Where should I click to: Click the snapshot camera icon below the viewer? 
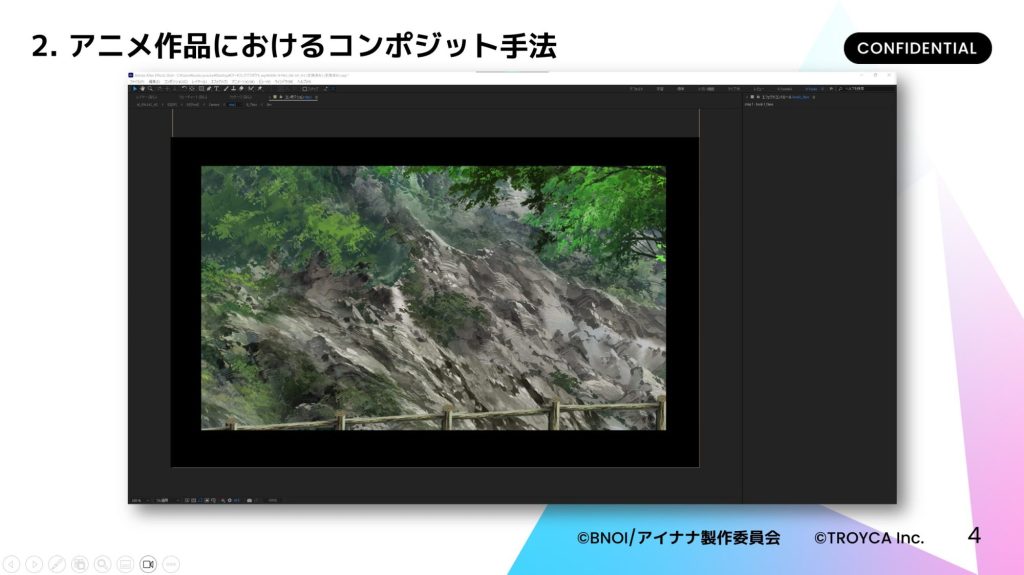tap(249, 499)
